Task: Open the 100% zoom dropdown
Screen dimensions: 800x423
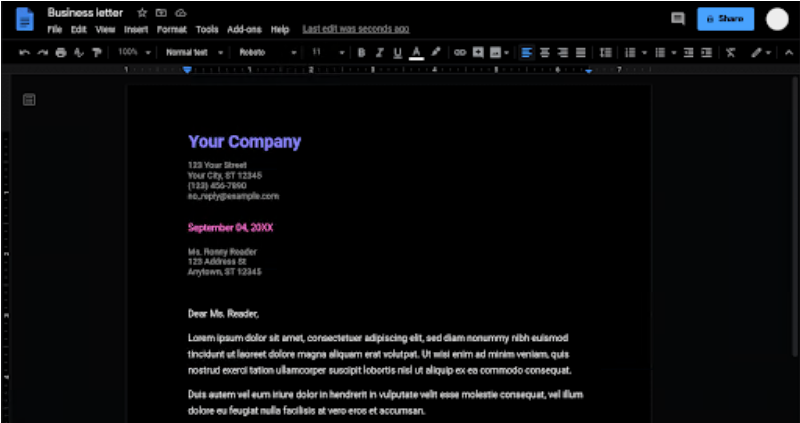Action: coord(133,52)
